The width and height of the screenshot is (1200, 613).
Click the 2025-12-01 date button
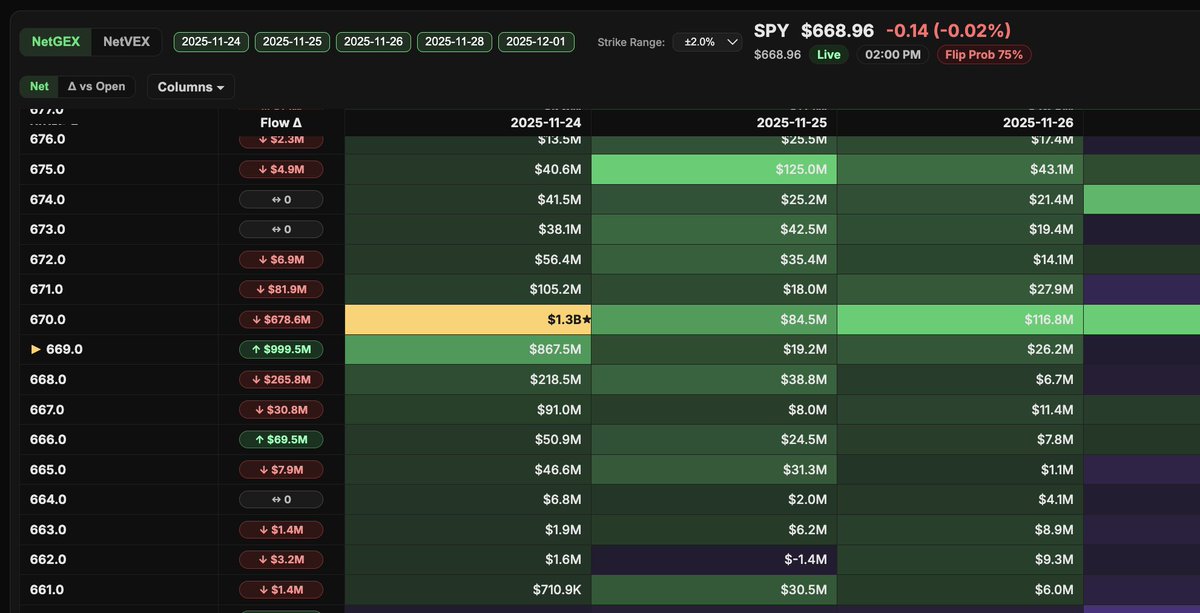(x=536, y=42)
